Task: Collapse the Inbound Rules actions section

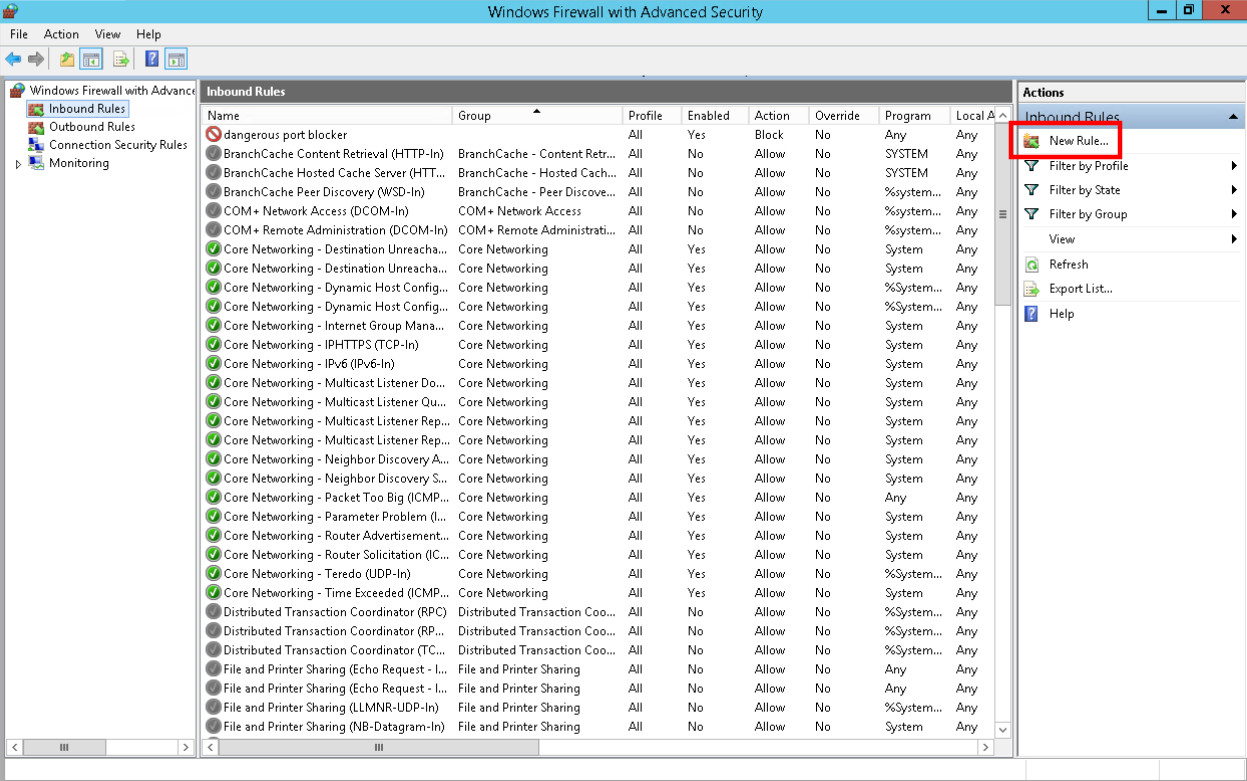Action: click(1233, 117)
